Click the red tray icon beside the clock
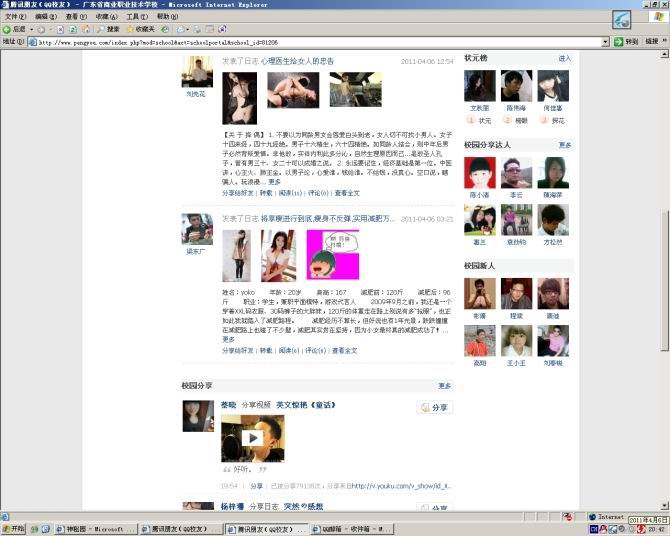670x536 pixels. [640, 530]
